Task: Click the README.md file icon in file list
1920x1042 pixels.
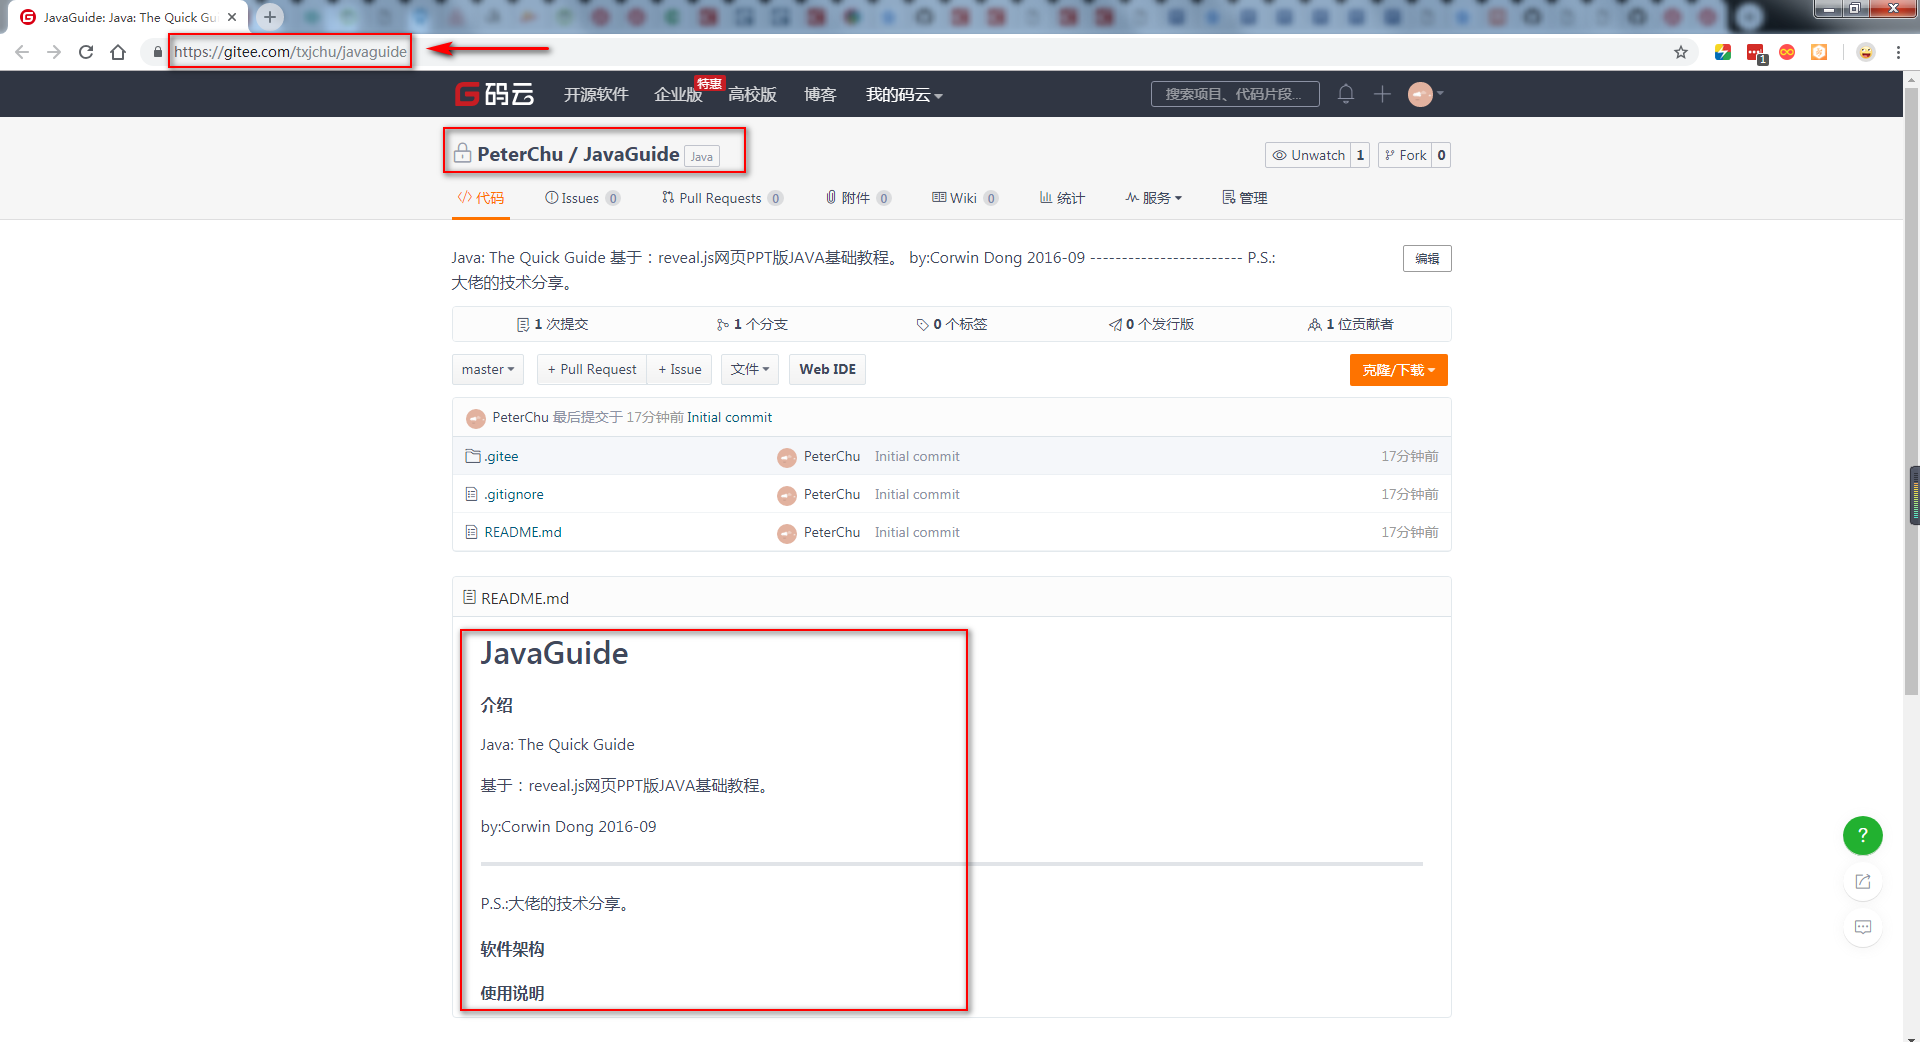Action: point(472,532)
